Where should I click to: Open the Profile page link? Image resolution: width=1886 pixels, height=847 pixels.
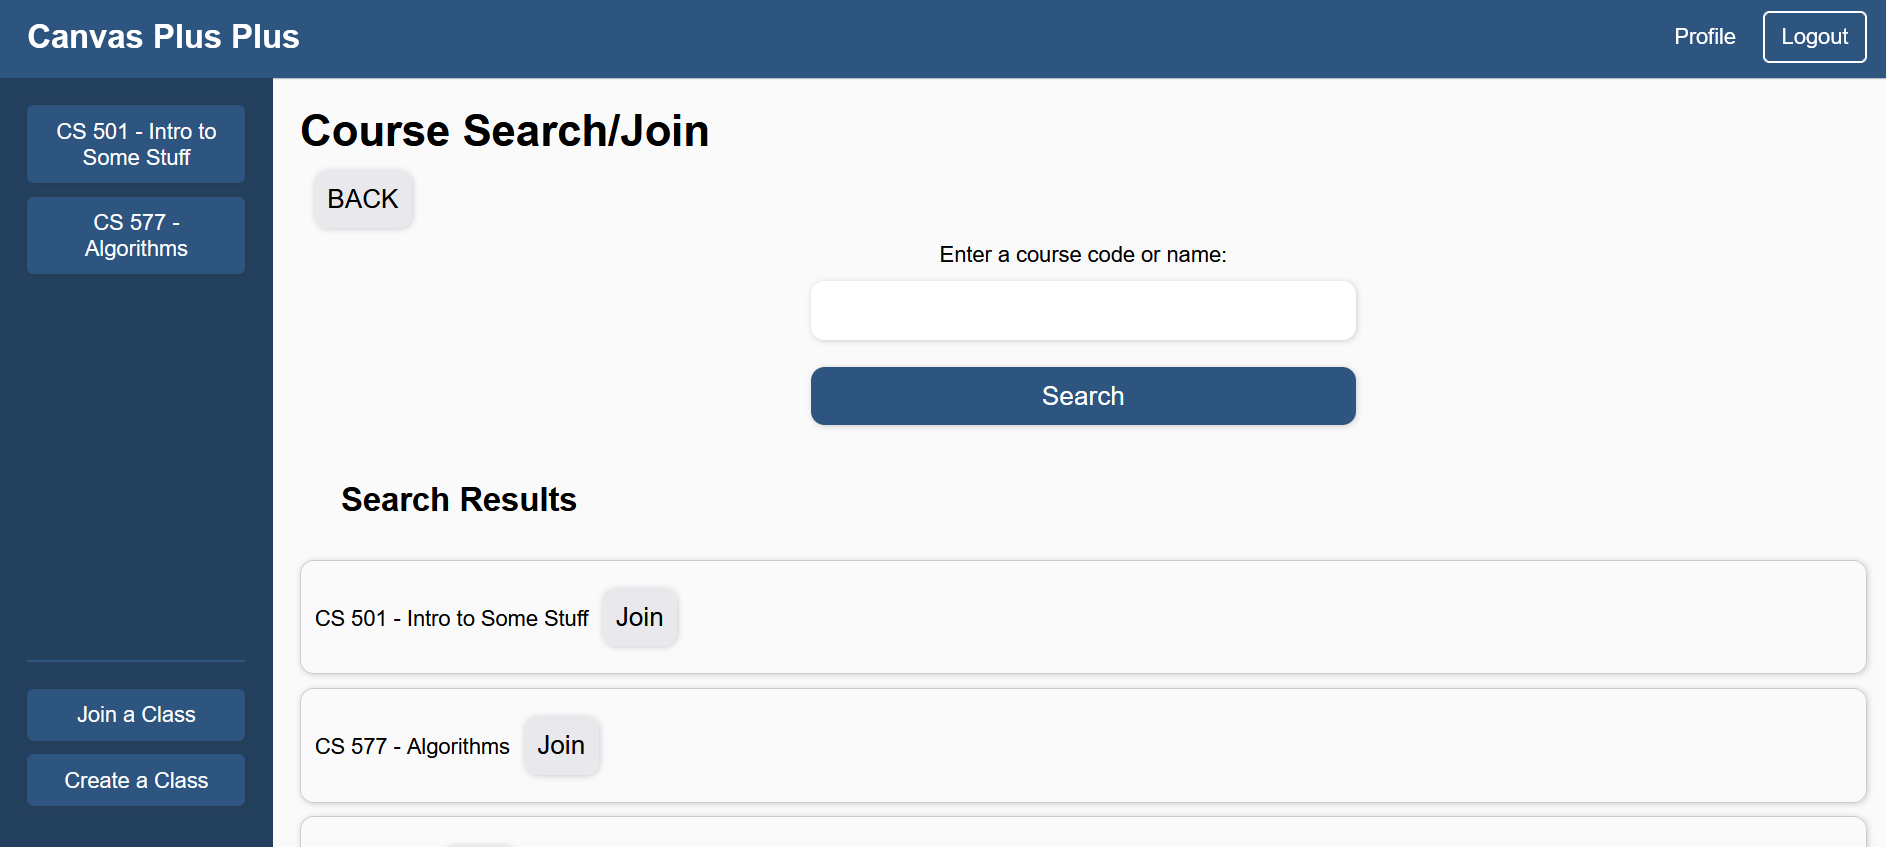pos(1704,37)
